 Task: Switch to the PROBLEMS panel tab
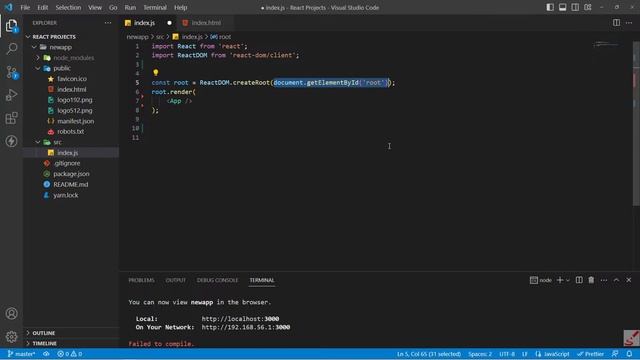[x=141, y=280]
